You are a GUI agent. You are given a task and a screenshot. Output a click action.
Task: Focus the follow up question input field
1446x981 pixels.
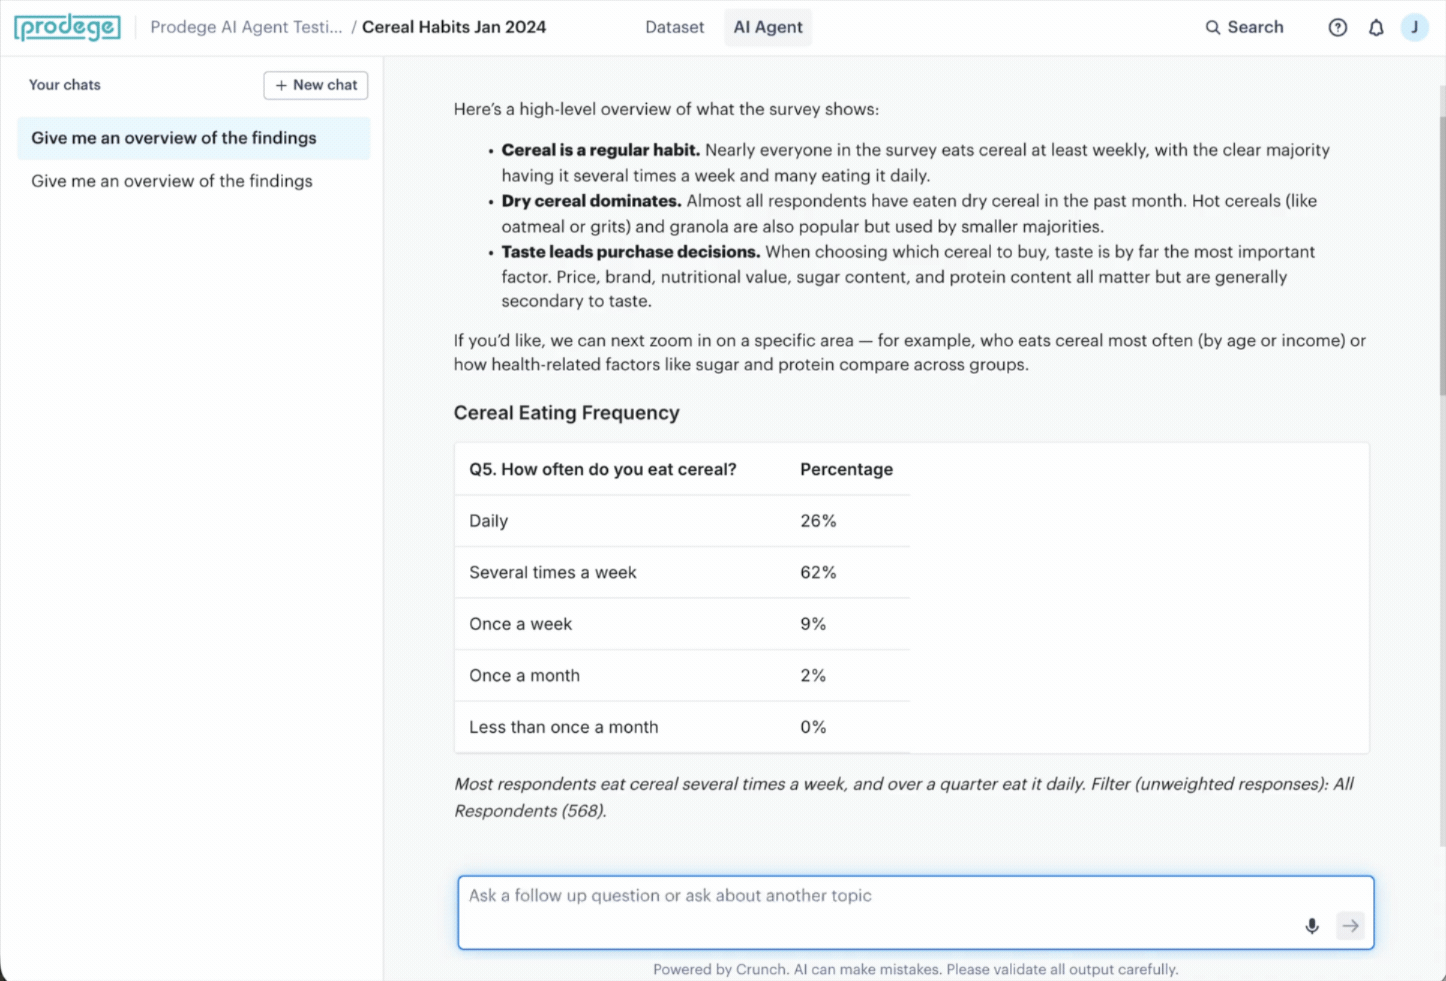pos(916,912)
